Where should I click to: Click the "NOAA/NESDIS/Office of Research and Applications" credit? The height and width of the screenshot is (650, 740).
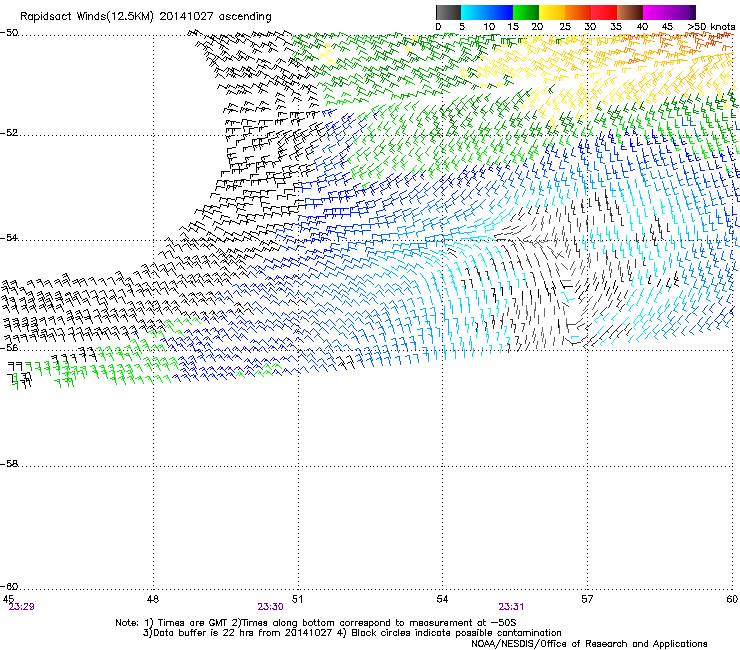(589, 644)
